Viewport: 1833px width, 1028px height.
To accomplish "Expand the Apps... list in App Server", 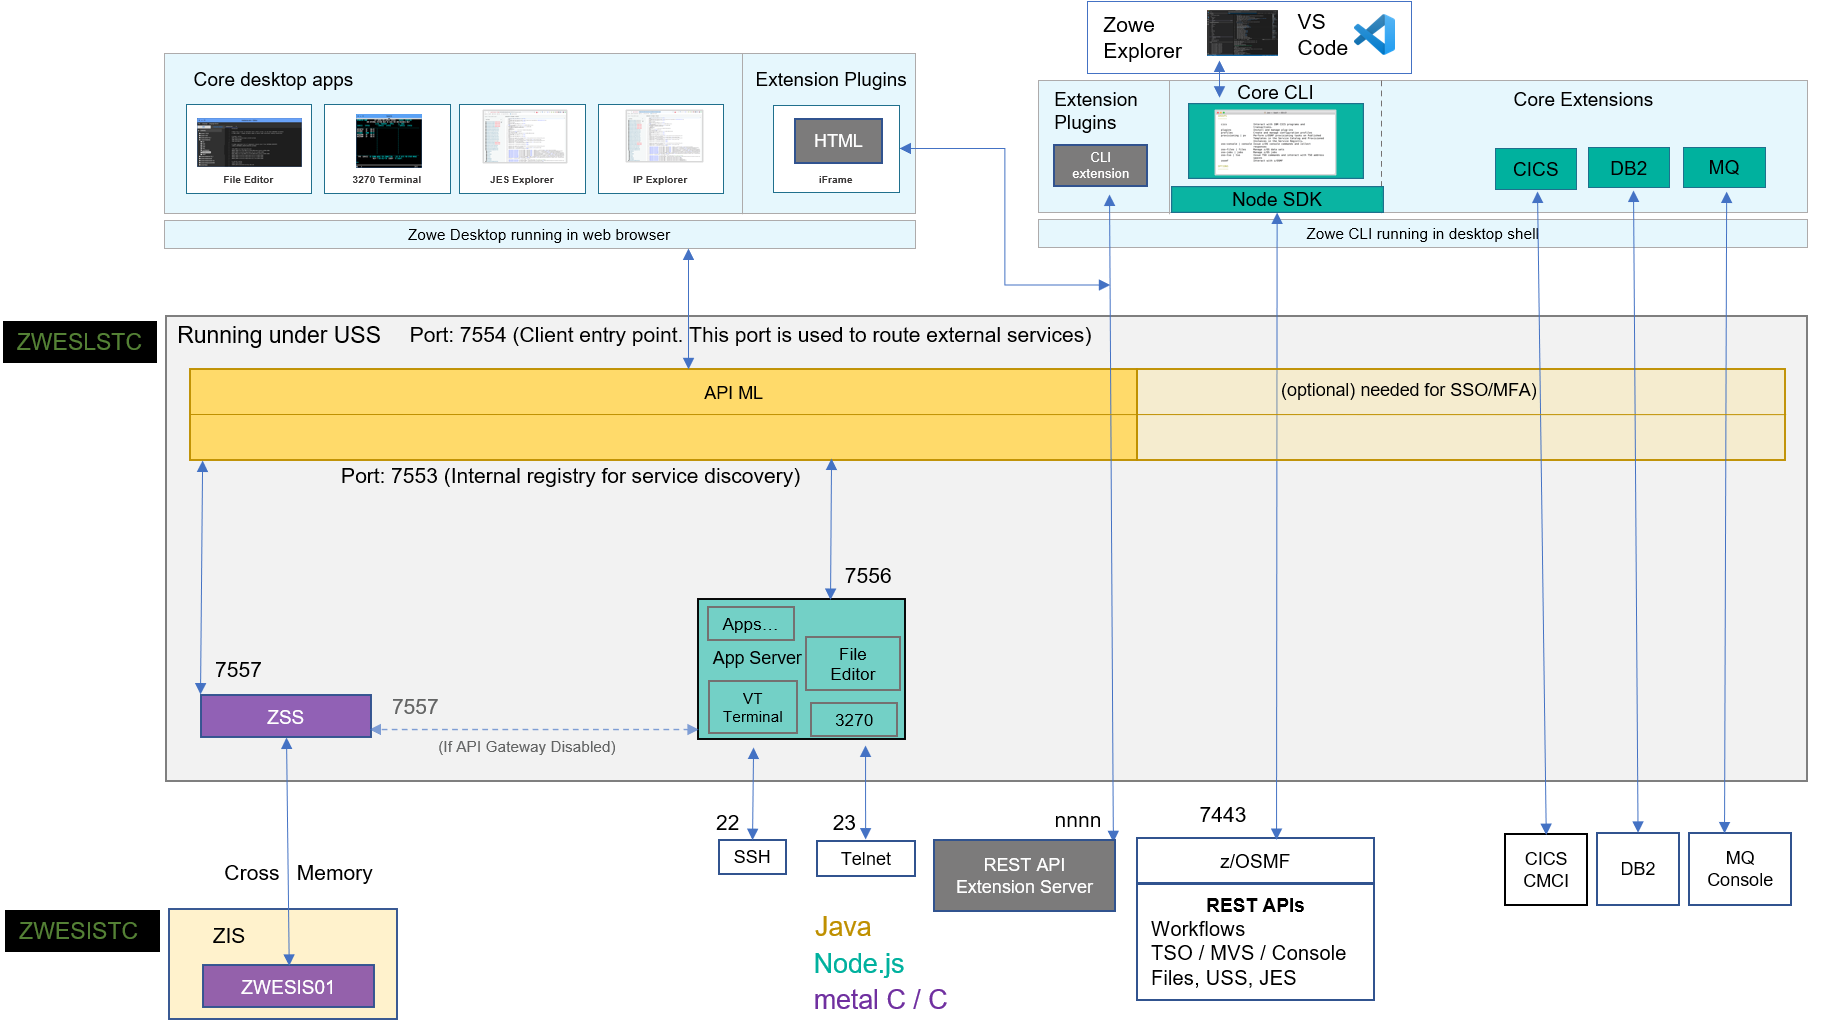I will [750, 623].
